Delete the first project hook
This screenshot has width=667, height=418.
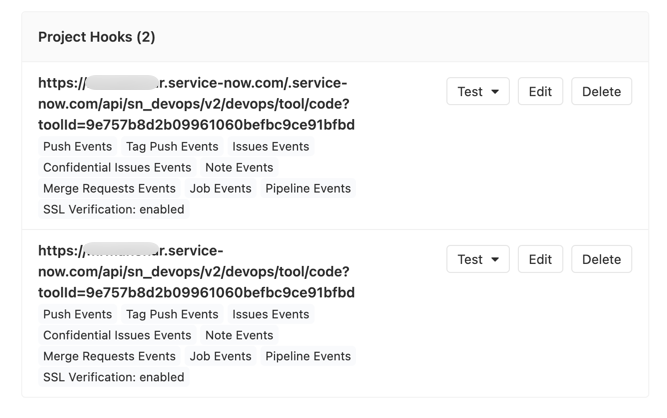click(x=601, y=91)
